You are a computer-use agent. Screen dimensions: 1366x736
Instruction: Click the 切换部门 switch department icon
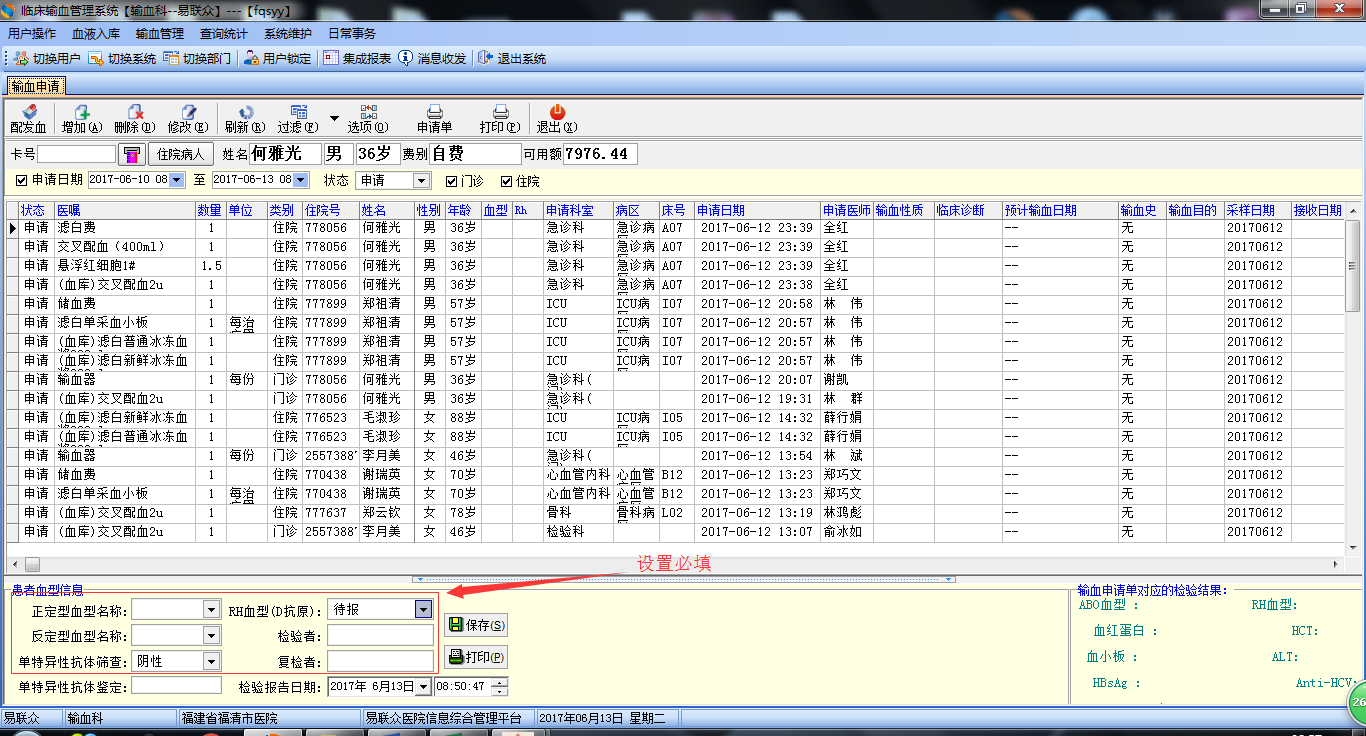point(171,58)
